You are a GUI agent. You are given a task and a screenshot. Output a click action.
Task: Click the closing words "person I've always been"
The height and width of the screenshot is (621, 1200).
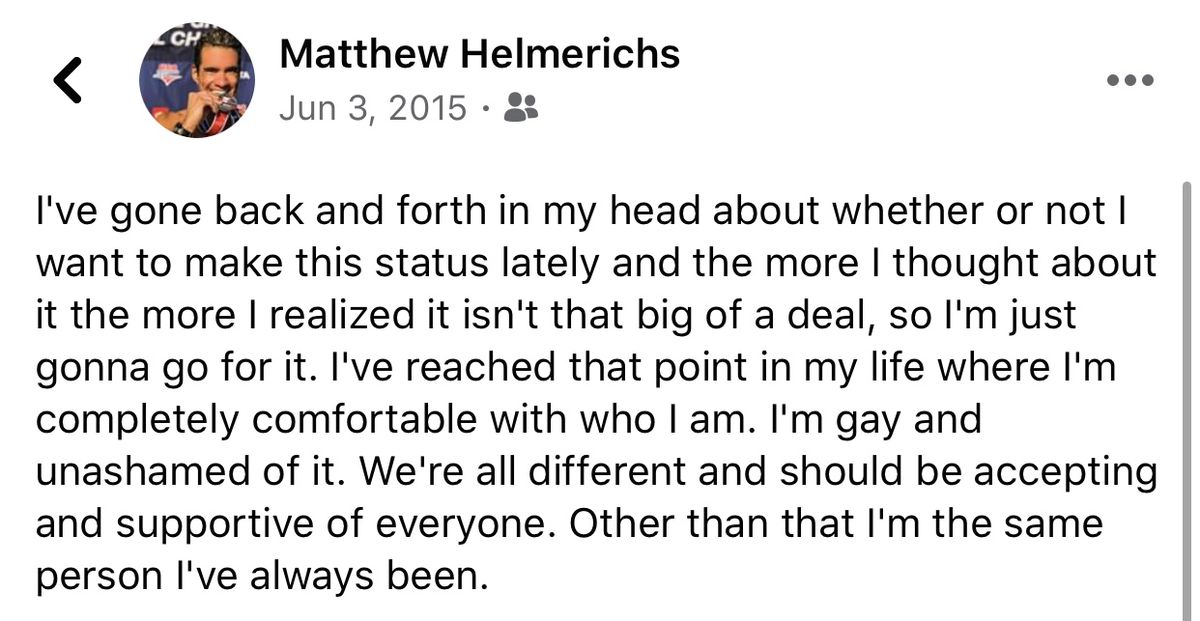(x=262, y=577)
